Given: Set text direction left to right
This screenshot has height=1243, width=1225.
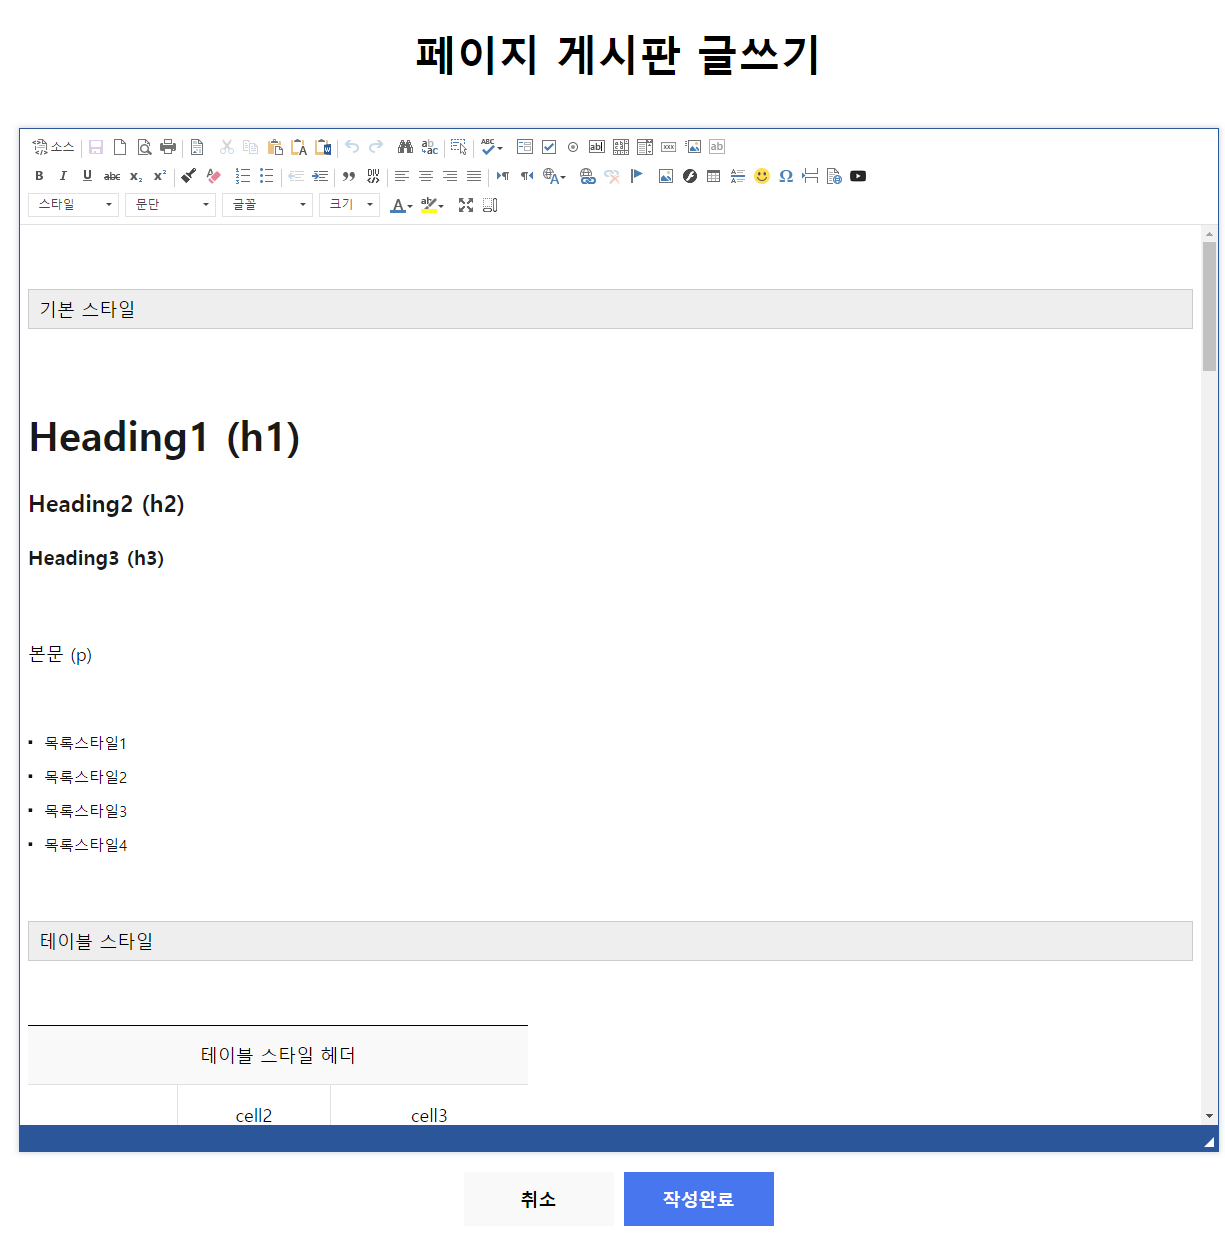Looking at the screenshot, I should [x=503, y=176].
